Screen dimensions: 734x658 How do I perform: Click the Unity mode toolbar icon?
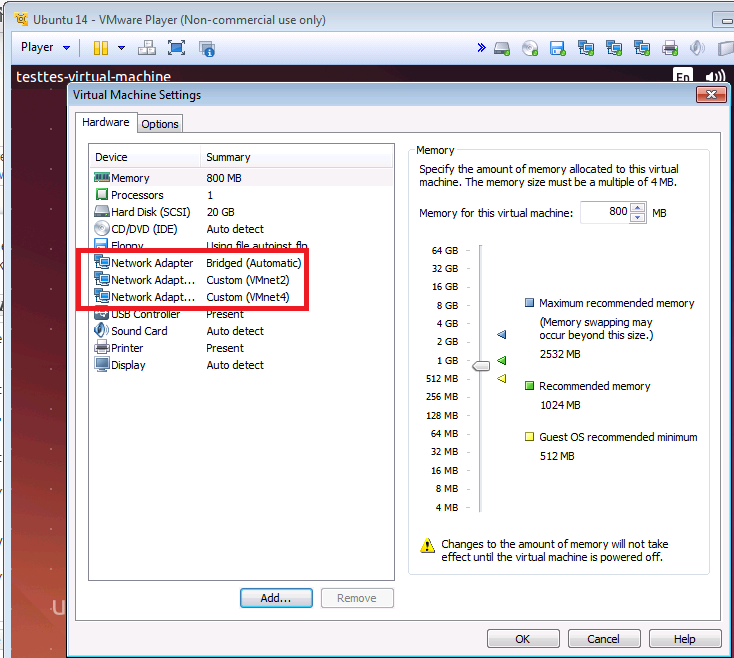[x=207, y=47]
